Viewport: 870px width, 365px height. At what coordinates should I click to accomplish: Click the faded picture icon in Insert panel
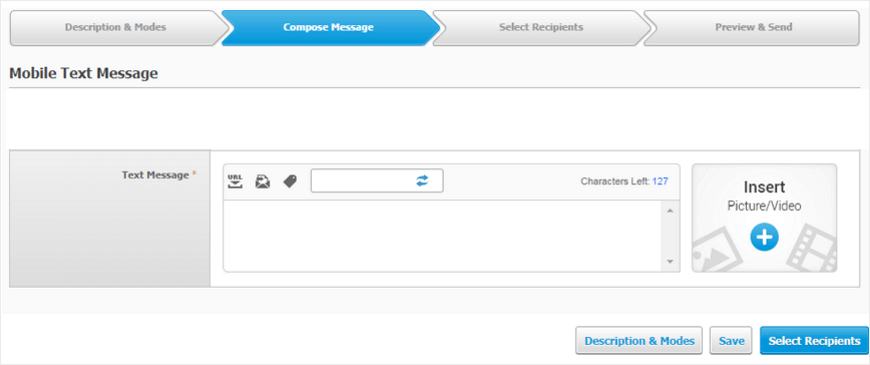coord(714,252)
